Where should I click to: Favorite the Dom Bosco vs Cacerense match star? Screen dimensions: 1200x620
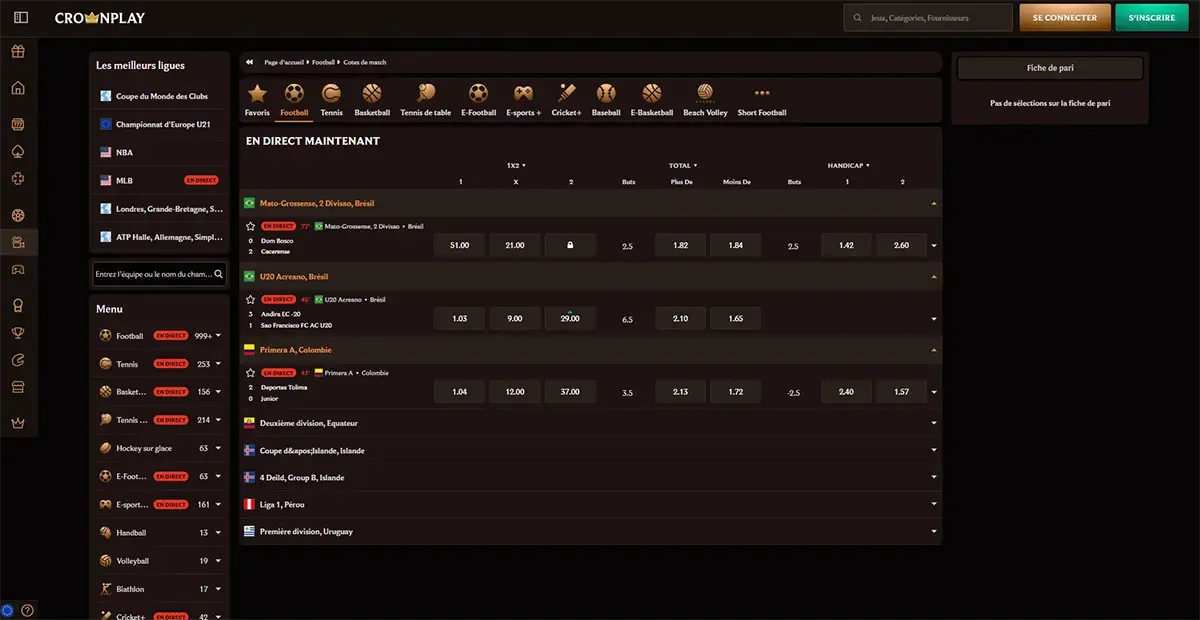[251, 226]
